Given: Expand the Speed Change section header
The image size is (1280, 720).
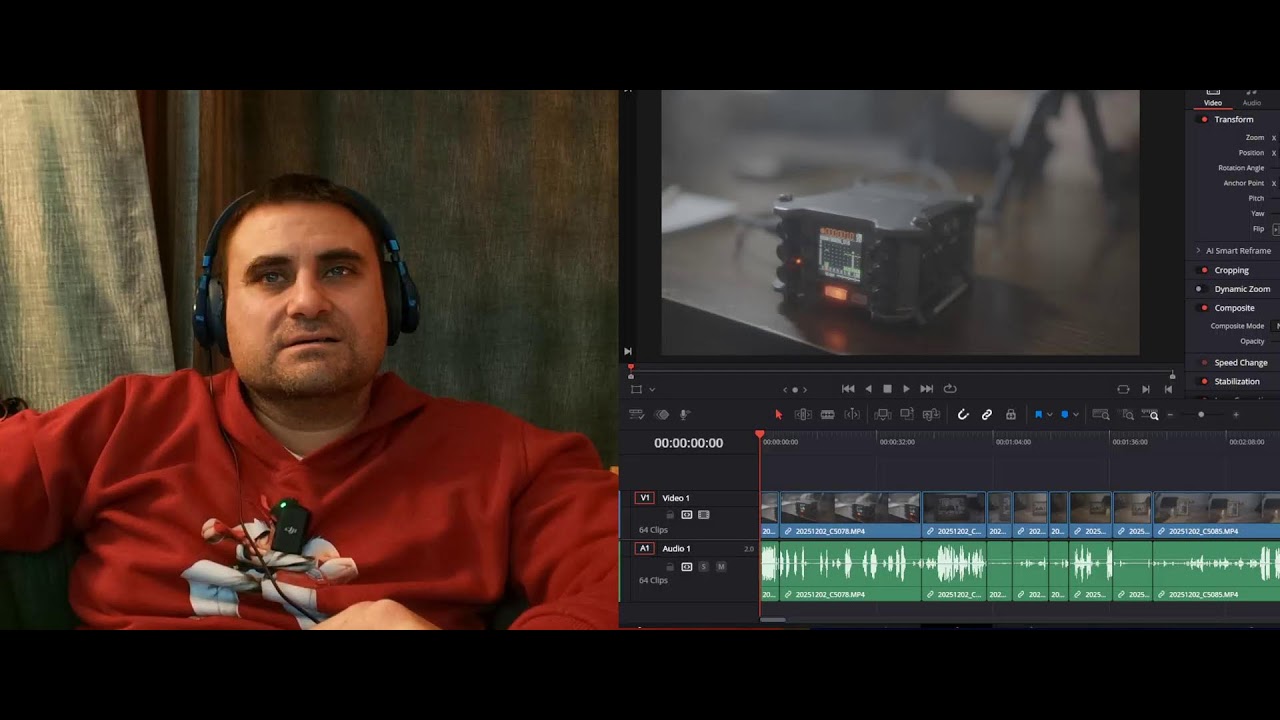Looking at the screenshot, I should [1241, 362].
